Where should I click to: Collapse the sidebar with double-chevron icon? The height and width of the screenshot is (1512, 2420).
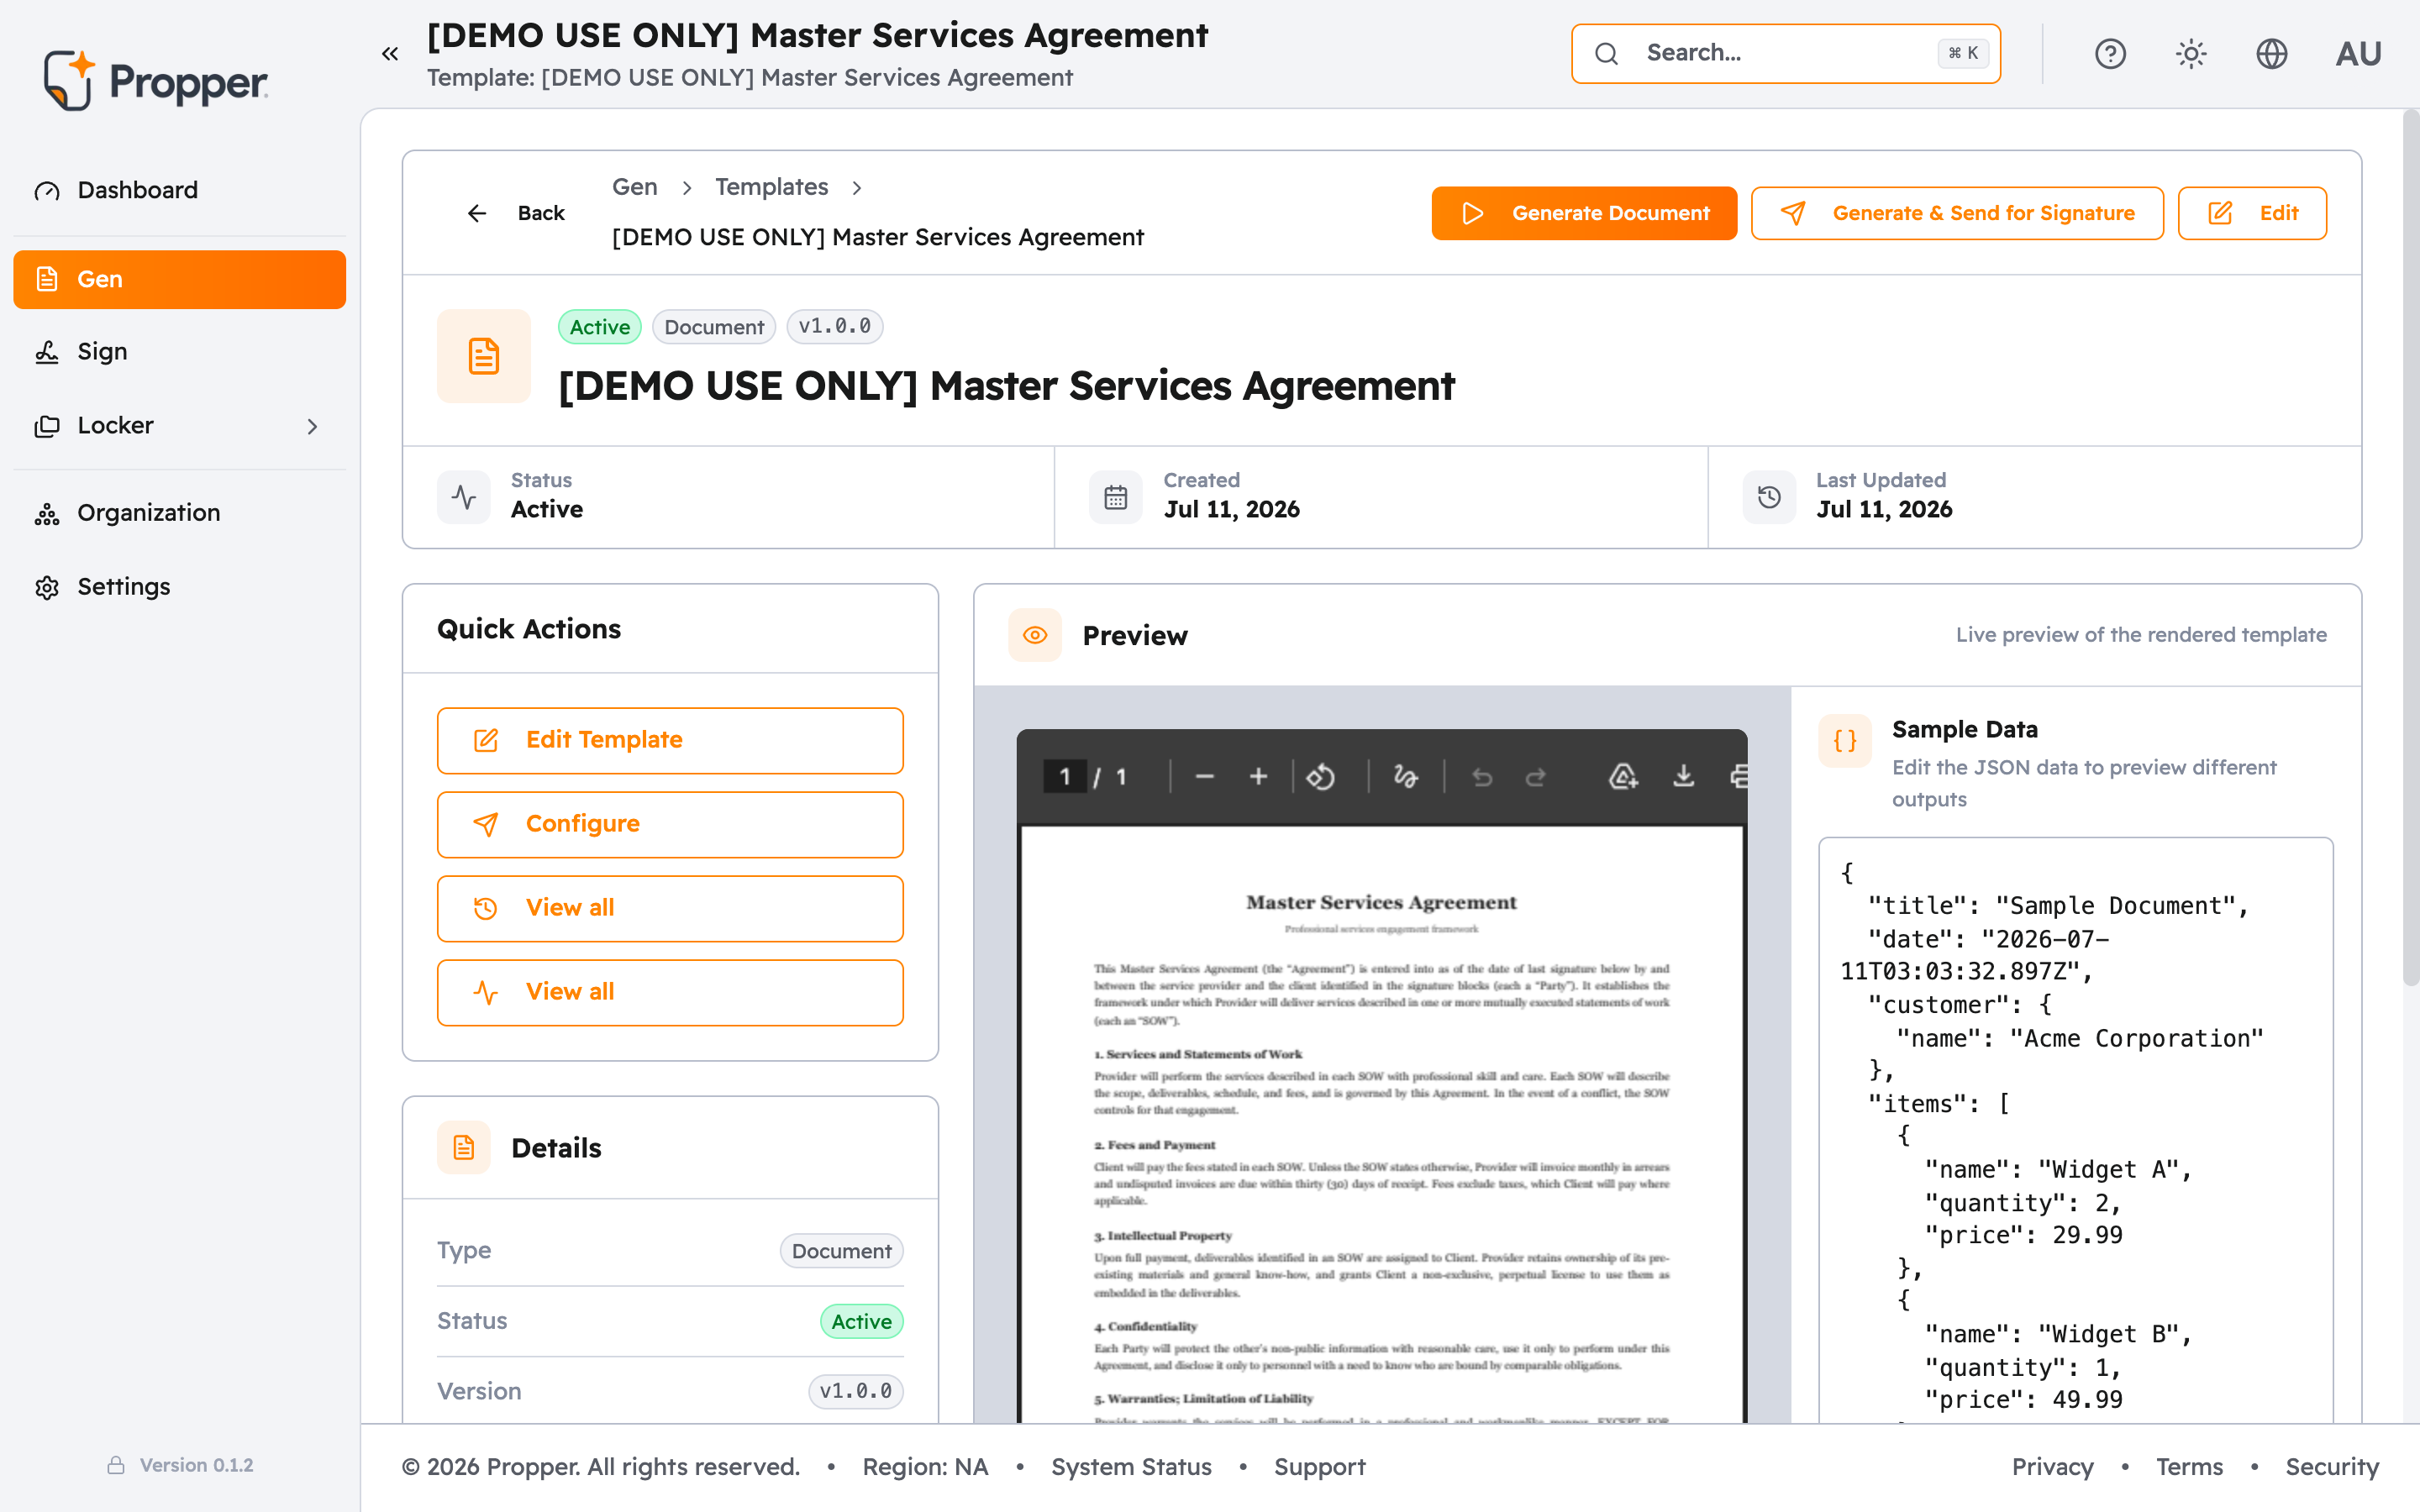390,54
